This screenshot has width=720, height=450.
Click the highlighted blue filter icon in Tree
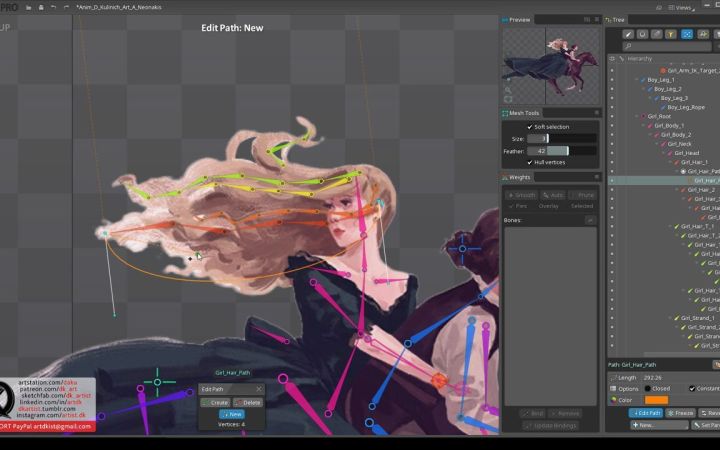687,34
